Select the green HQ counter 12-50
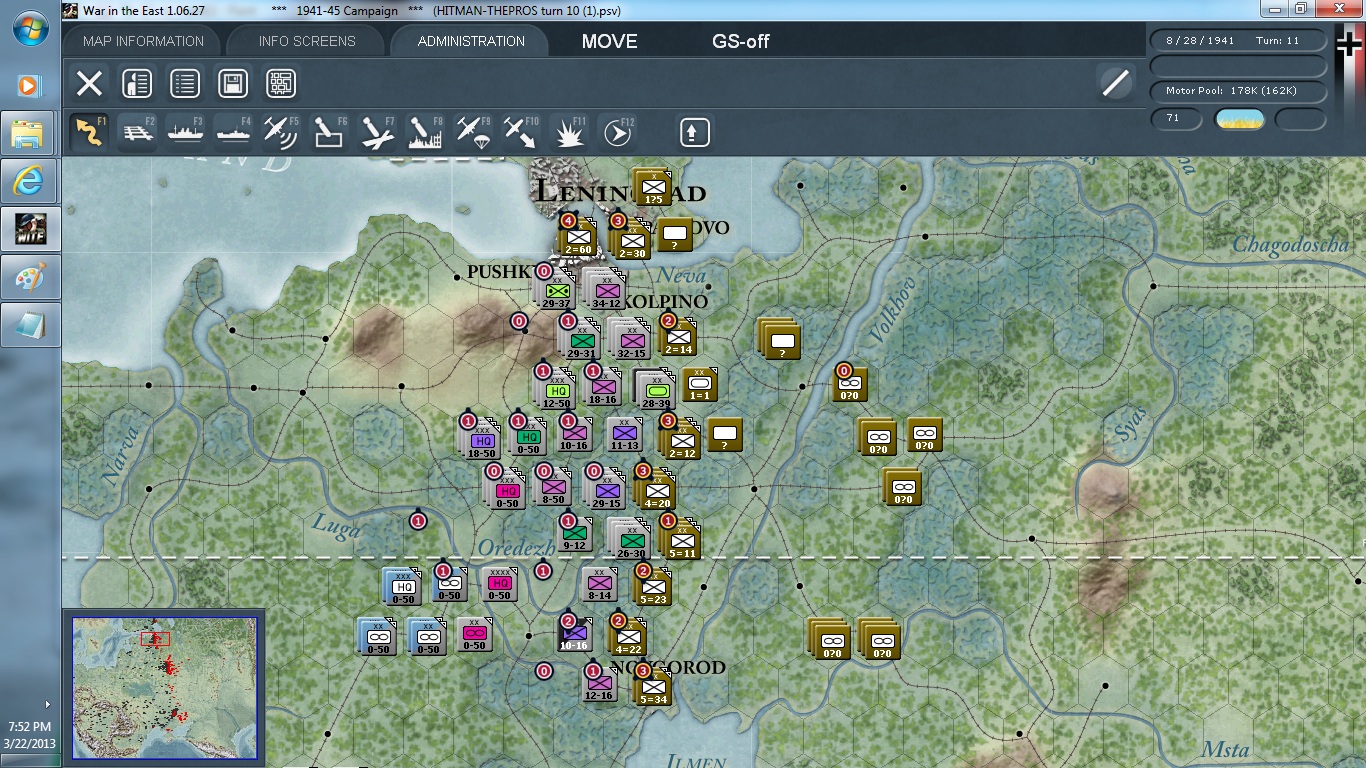The image size is (1366, 768). [557, 390]
